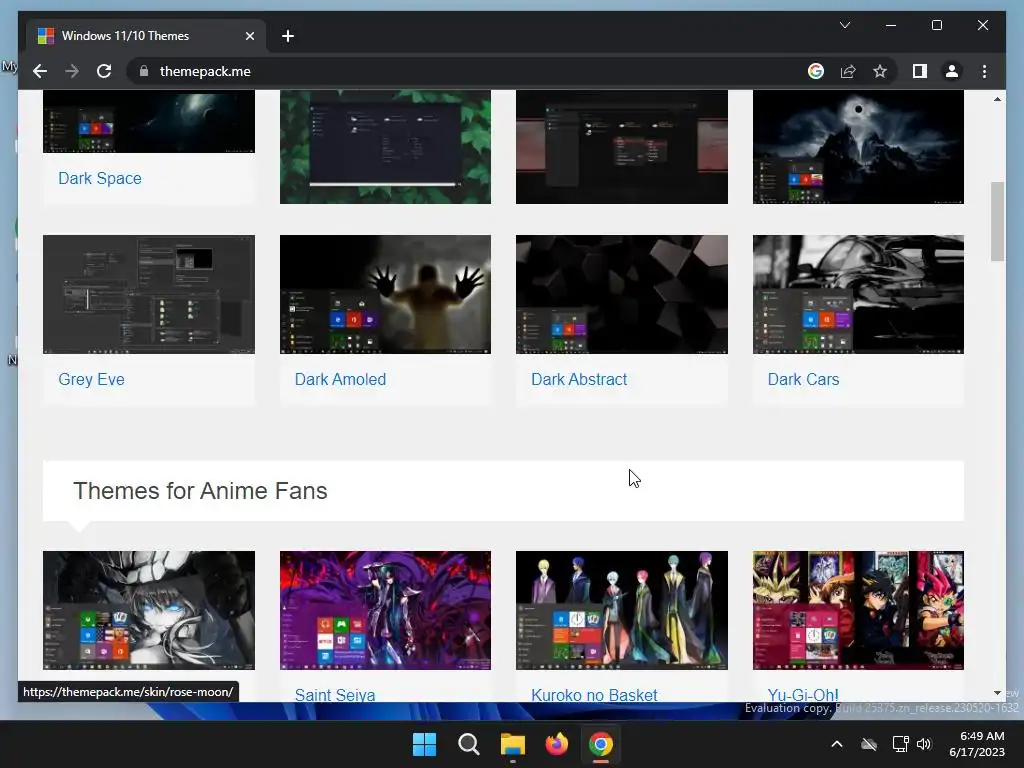Click the Dark Space theme thumbnail

(149, 121)
